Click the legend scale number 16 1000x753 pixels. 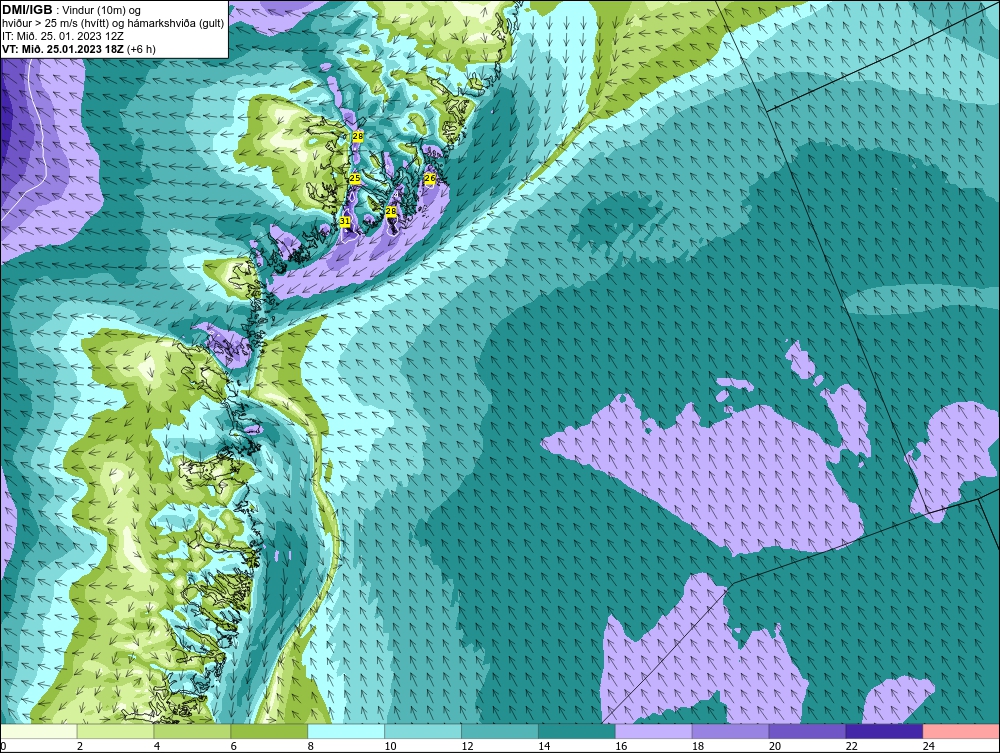[621, 746]
